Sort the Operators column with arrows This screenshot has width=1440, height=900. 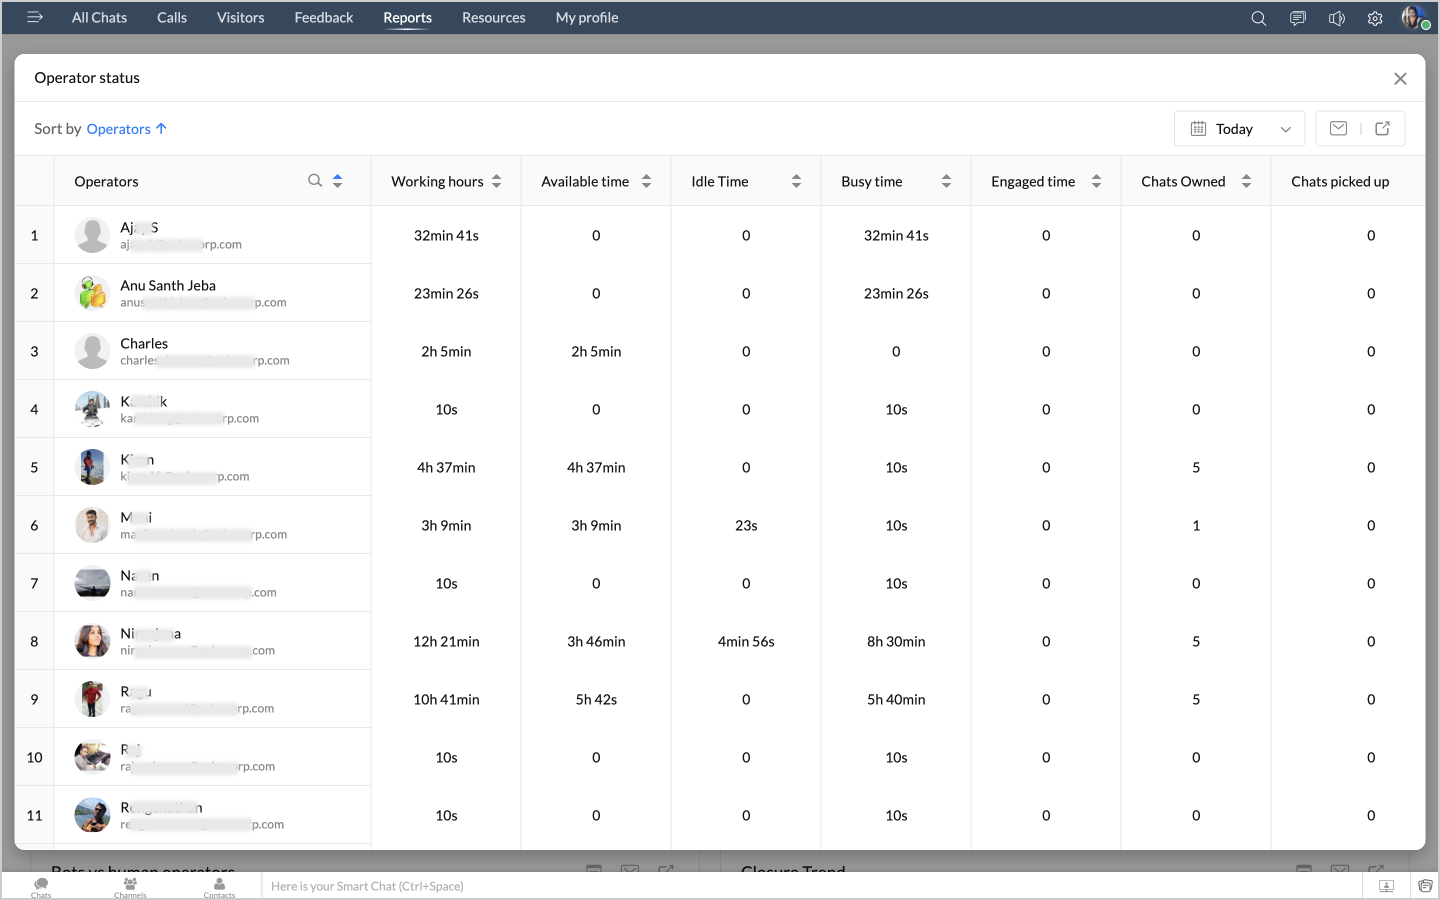coord(338,181)
